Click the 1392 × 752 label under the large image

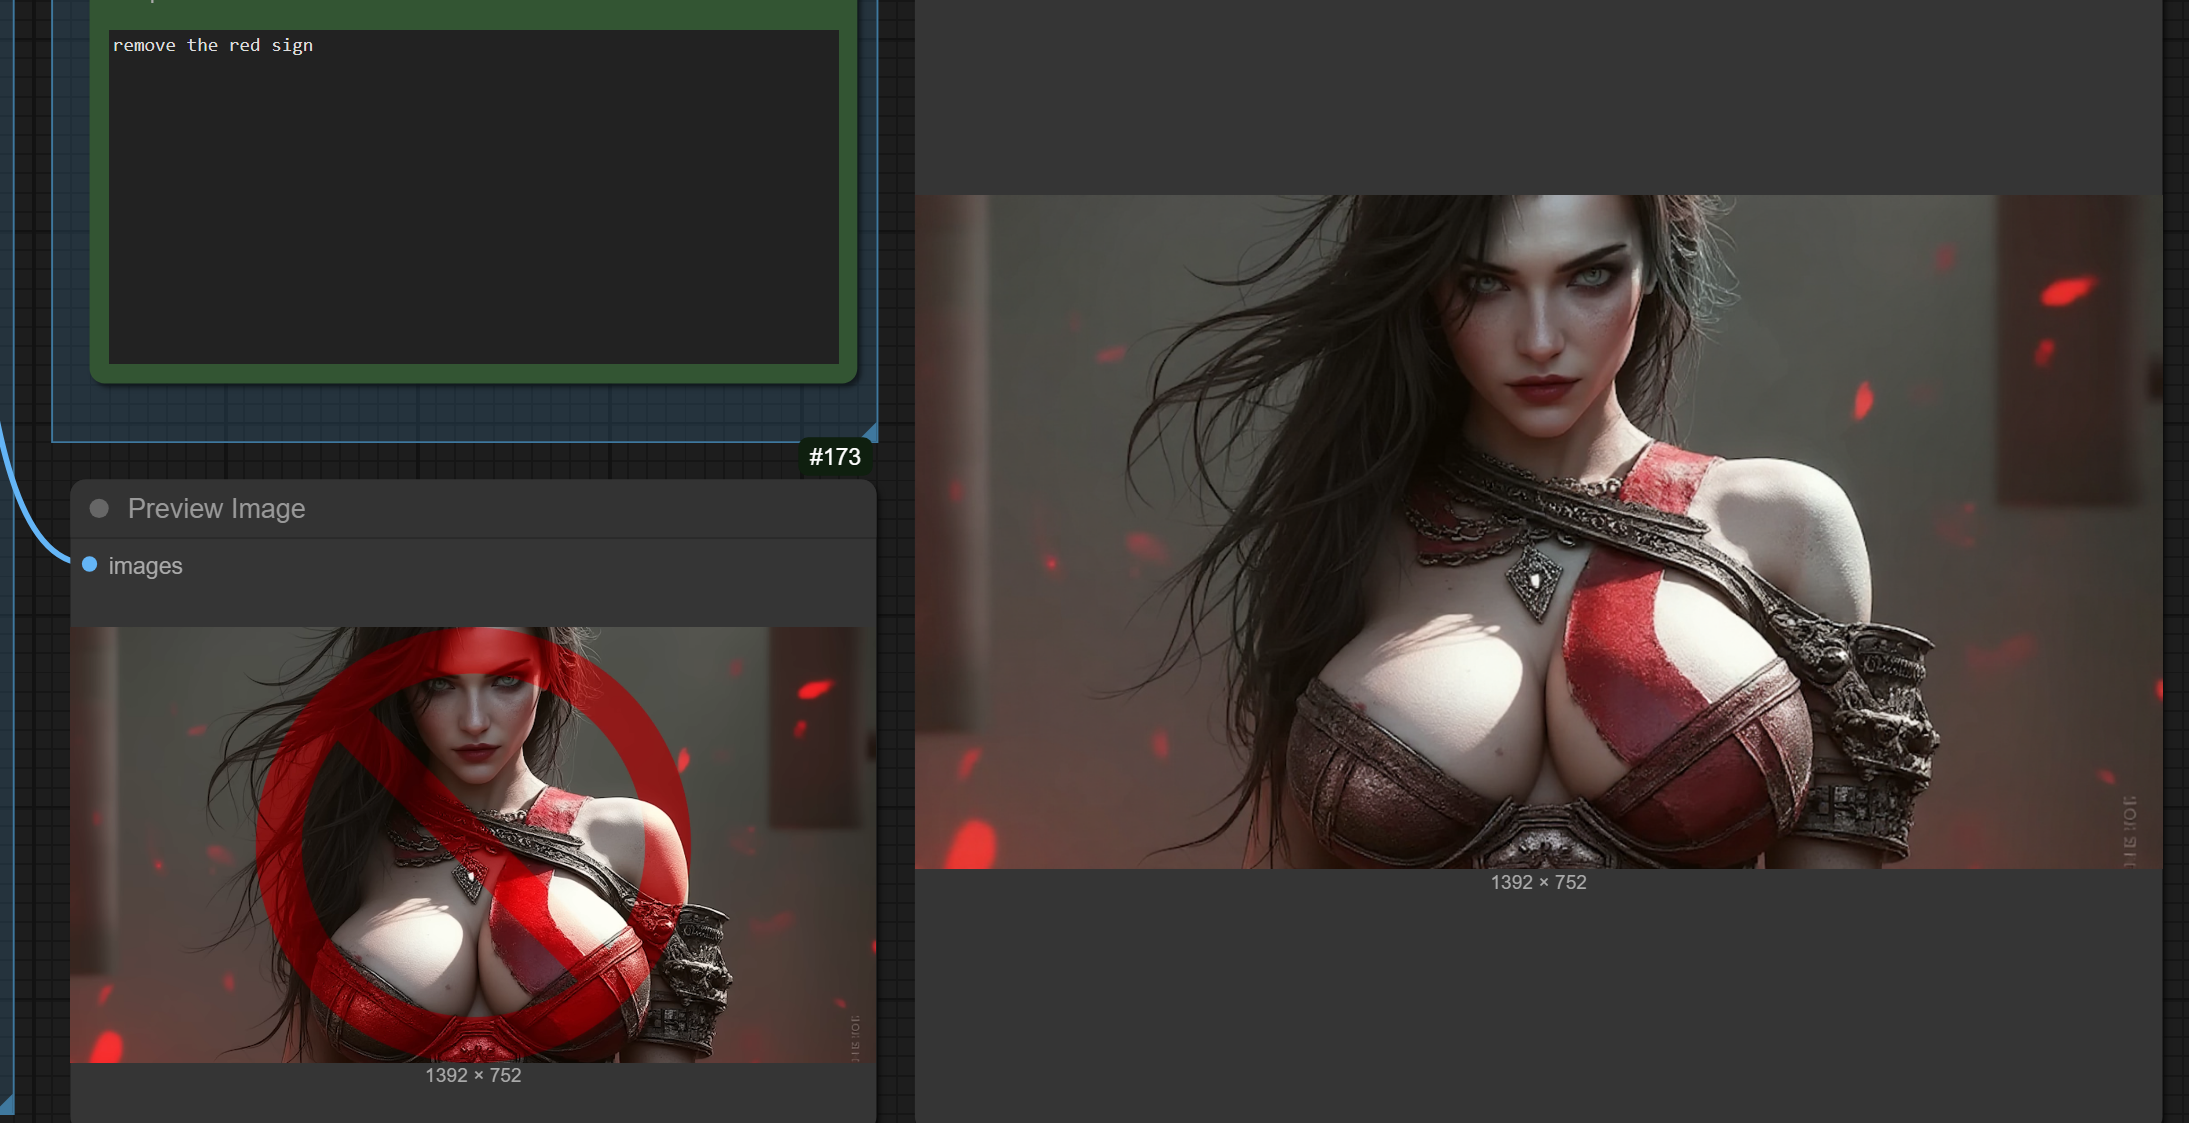[x=1538, y=882]
